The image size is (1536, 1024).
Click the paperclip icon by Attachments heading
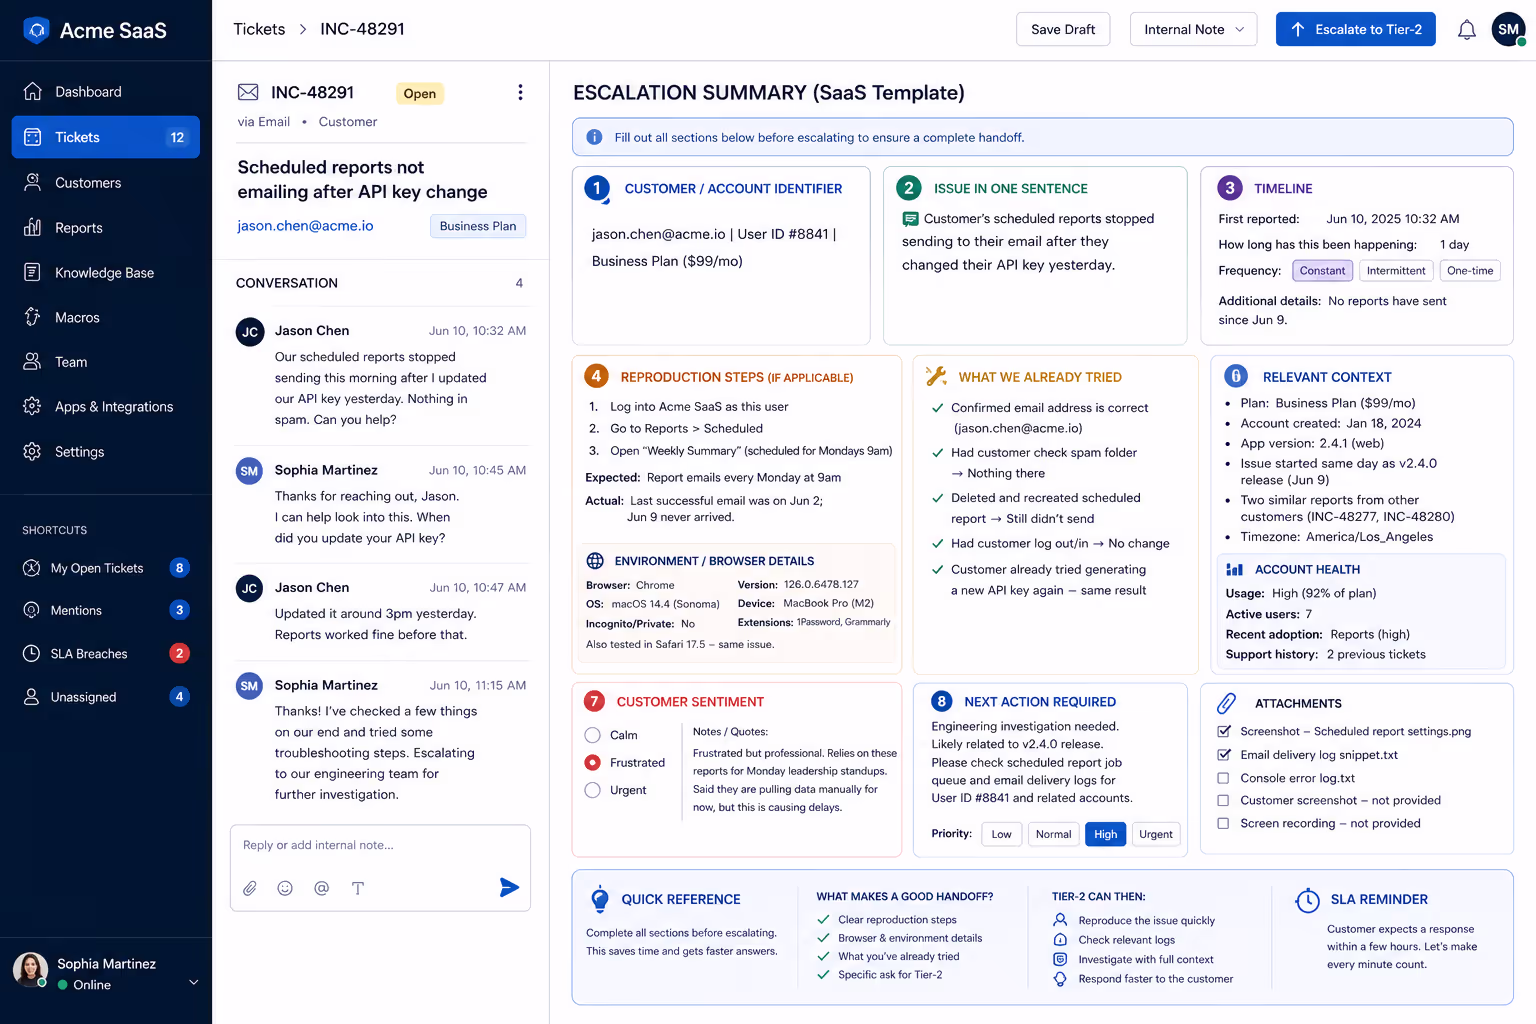click(1227, 703)
